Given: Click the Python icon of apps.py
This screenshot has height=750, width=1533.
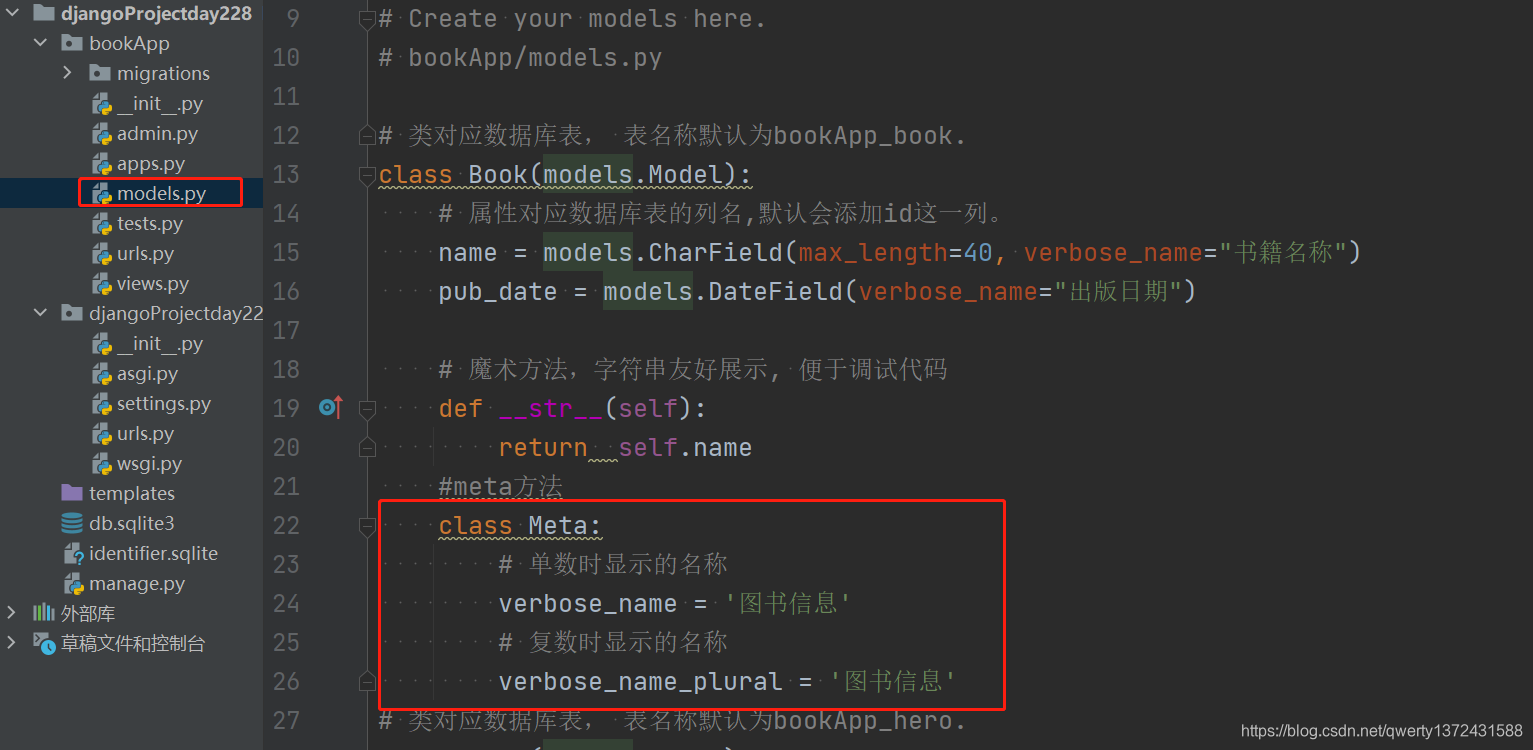Looking at the screenshot, I should (102, 163).
